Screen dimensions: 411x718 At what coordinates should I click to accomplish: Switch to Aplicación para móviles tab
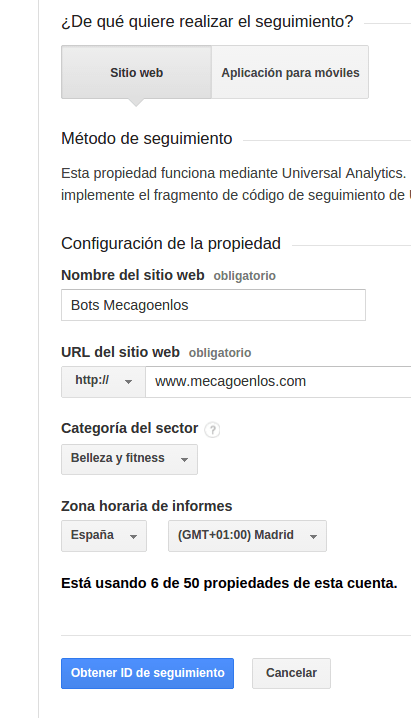(x=290, y=72)
